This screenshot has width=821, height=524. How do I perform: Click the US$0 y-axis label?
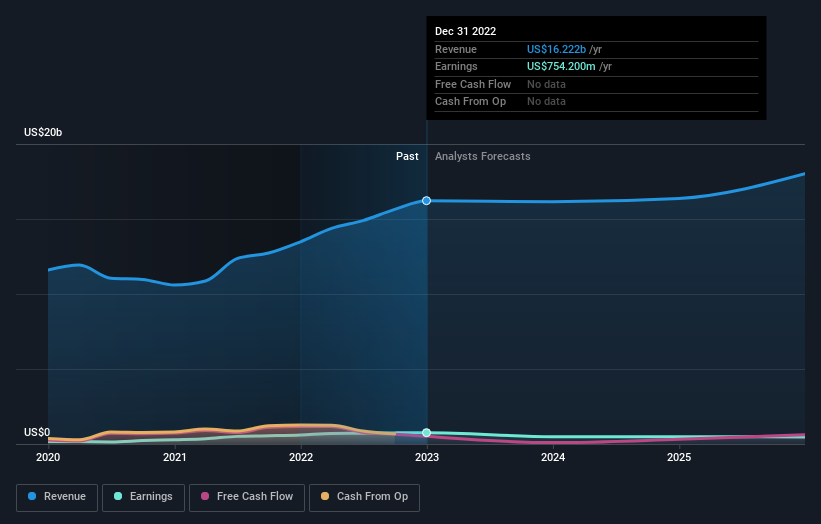pos(37,432)
